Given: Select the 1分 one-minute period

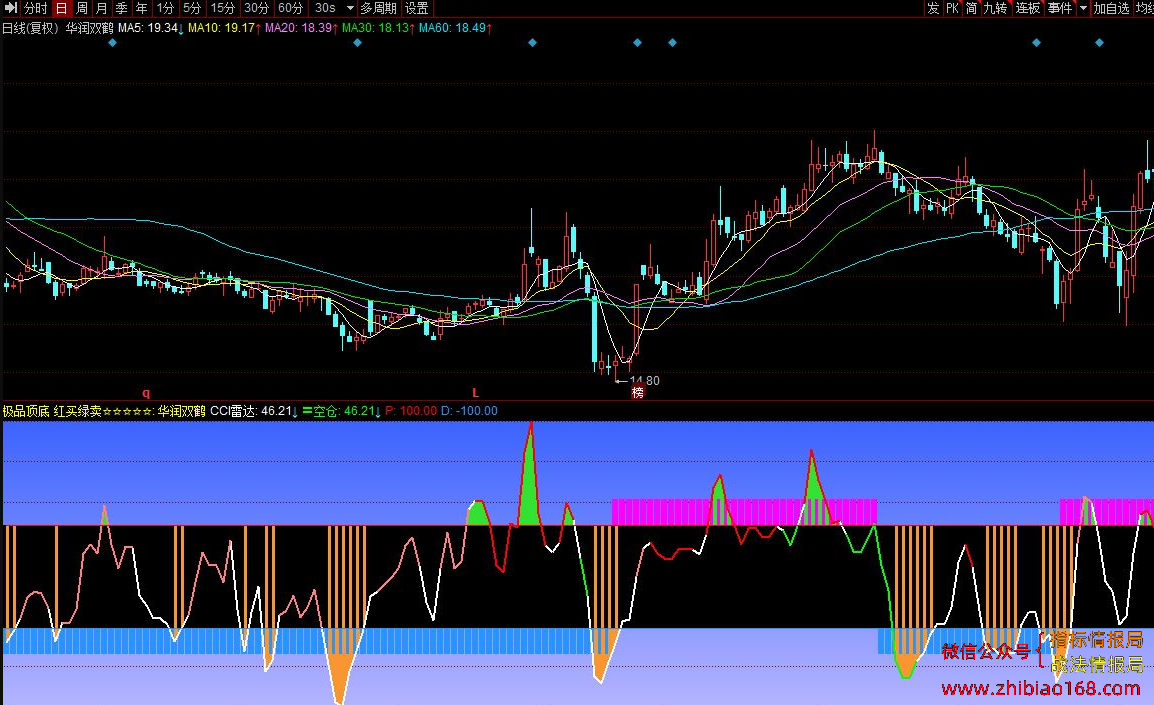Looking at the screenshot, I should pos(166,8).
